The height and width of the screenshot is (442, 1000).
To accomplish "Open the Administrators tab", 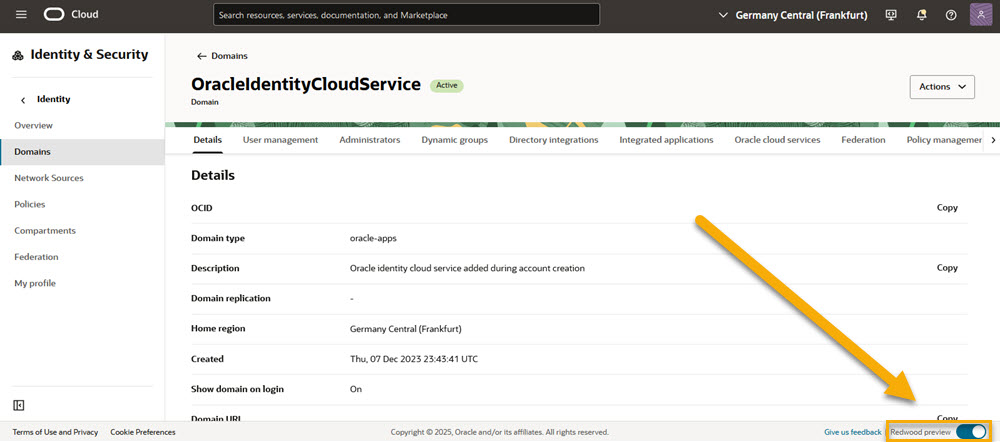I will click(x=370, y=140).
